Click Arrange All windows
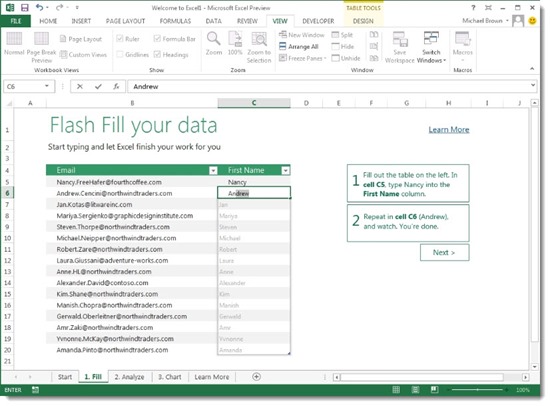Screen dimensions: 550x406 click(x=299, y=46)
